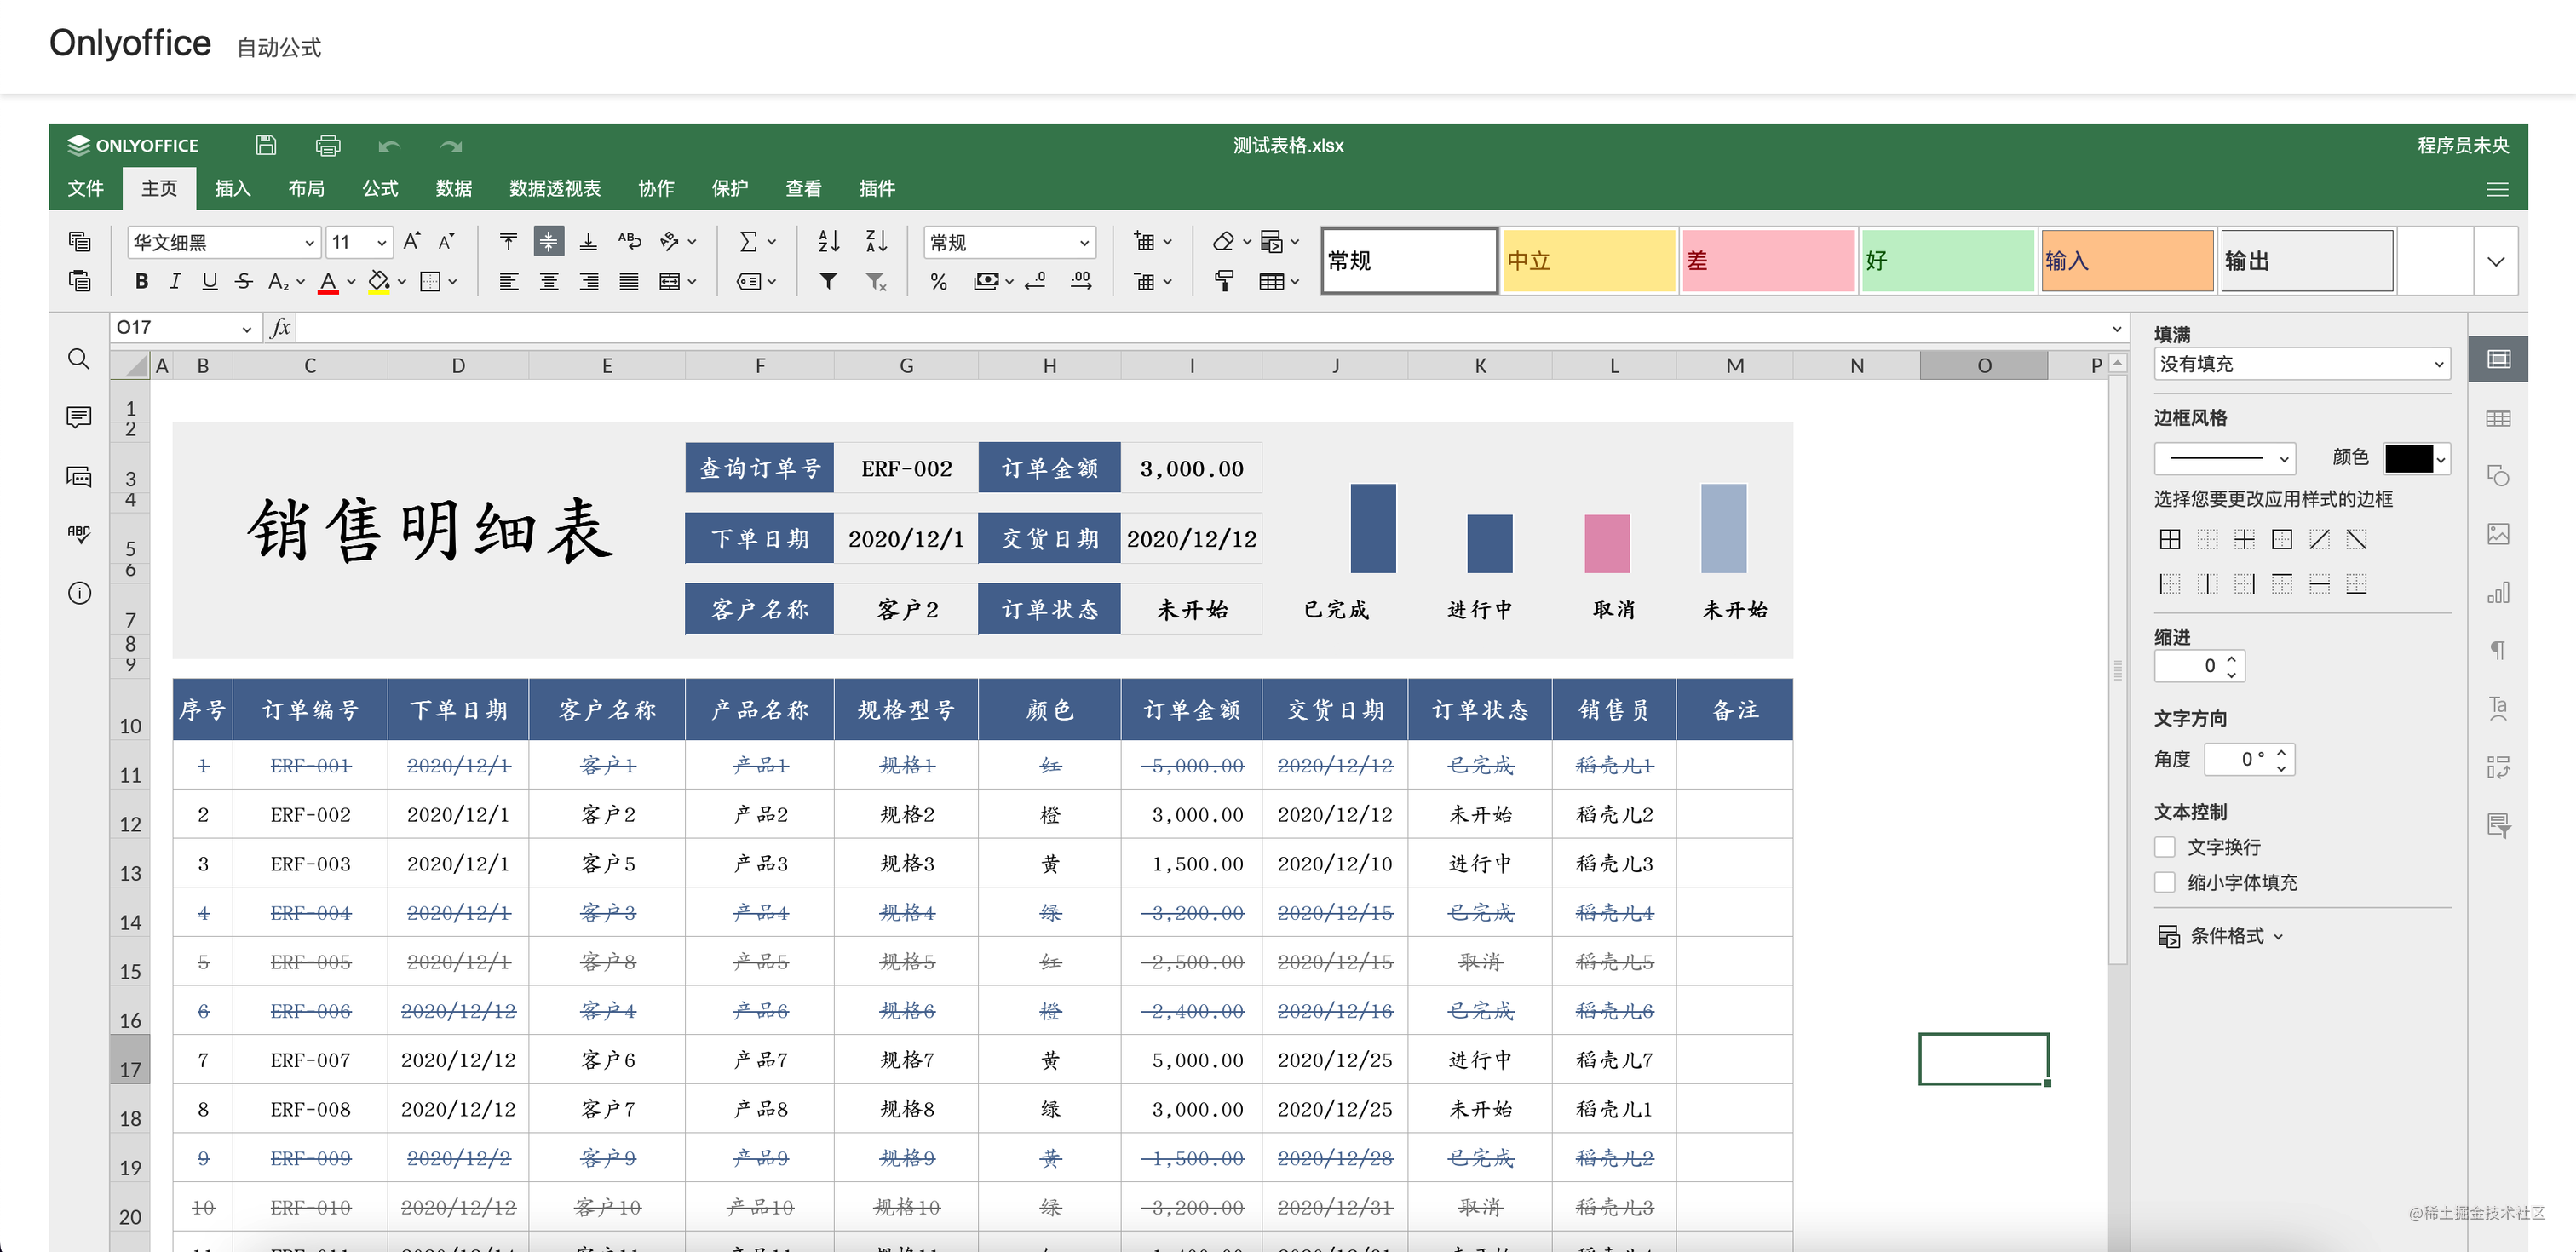The width and height of the screenshot is (2576, 1252).
Task: Click the percent style icon
Action: click(938, 281)
